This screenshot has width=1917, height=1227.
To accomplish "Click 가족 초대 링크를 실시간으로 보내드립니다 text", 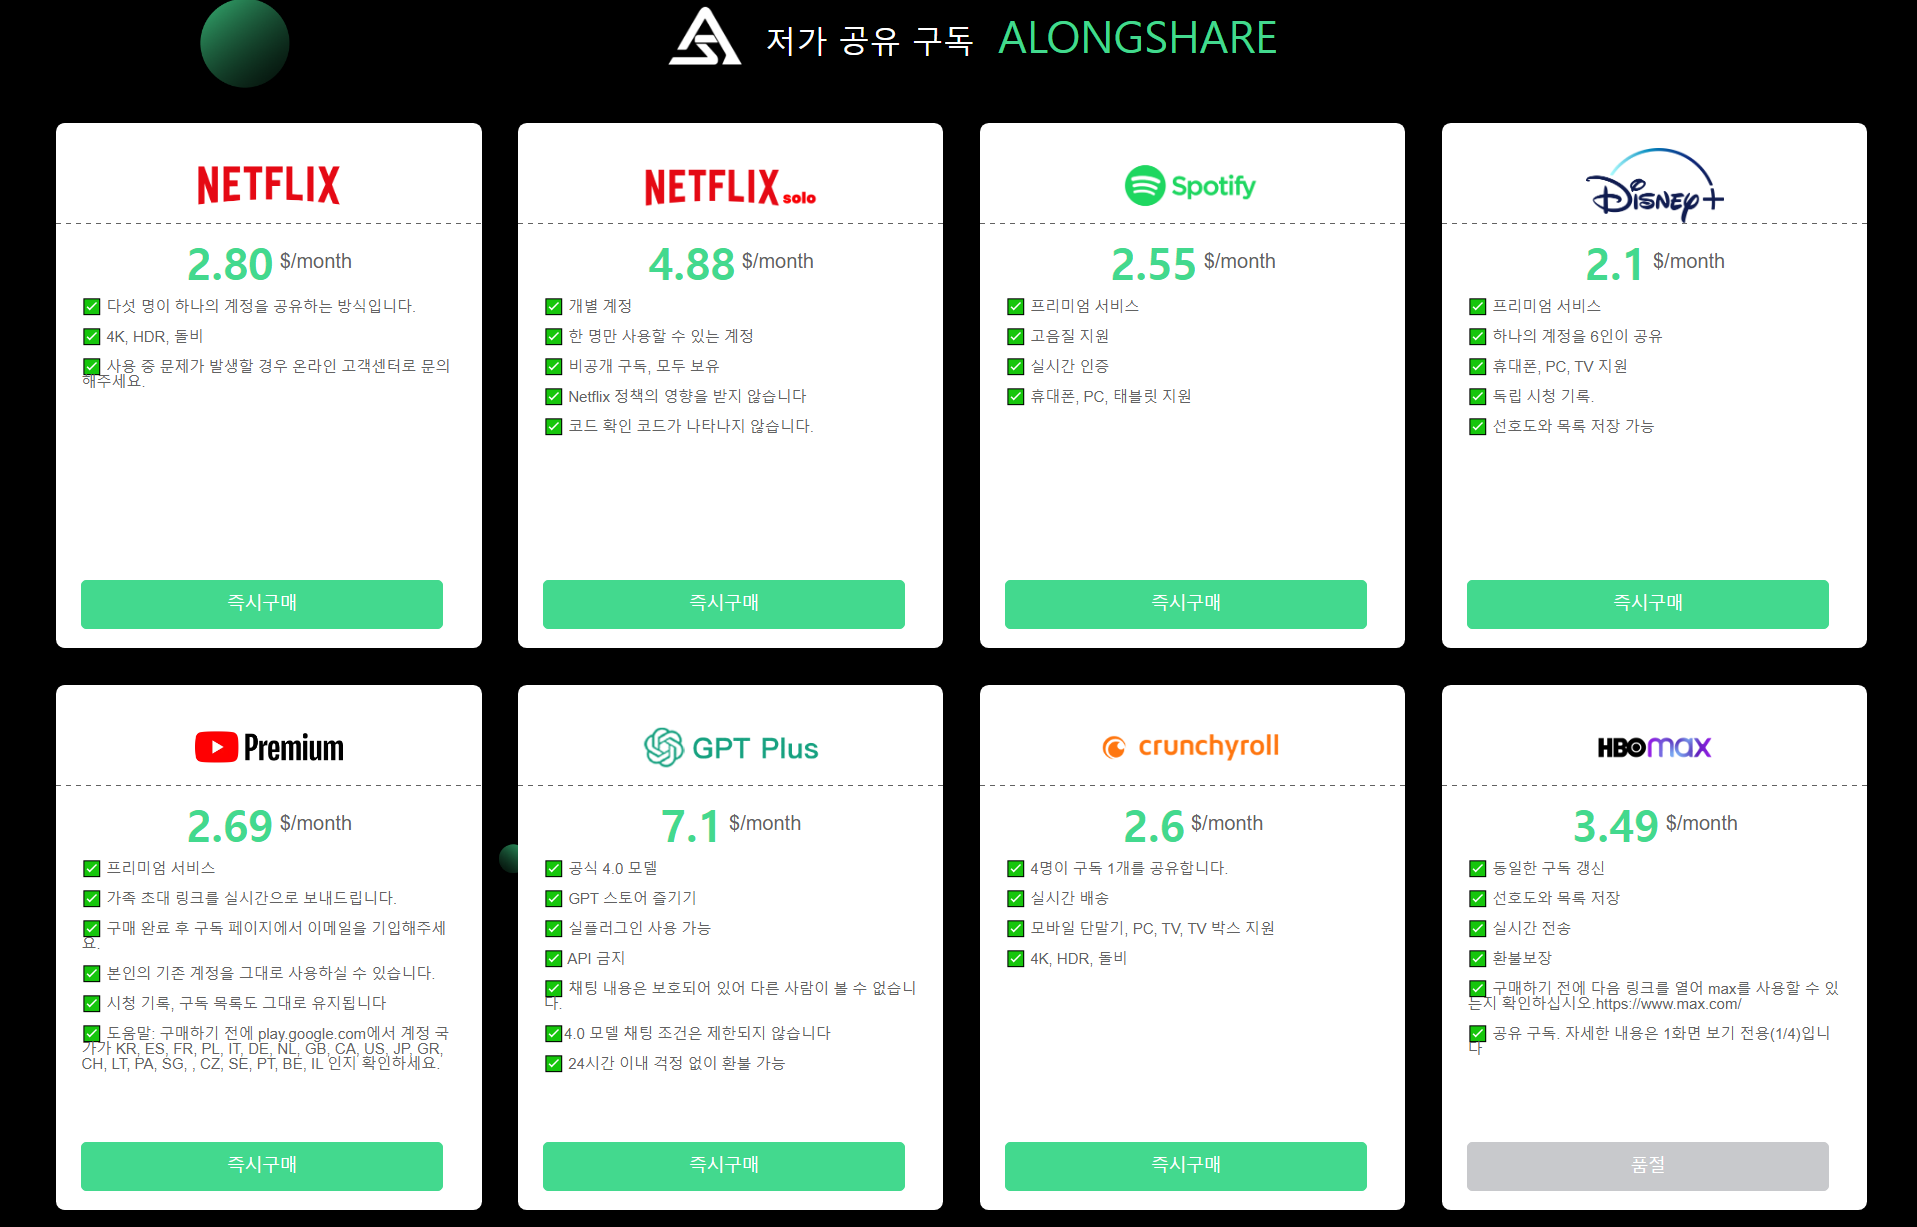I will 252,898.
